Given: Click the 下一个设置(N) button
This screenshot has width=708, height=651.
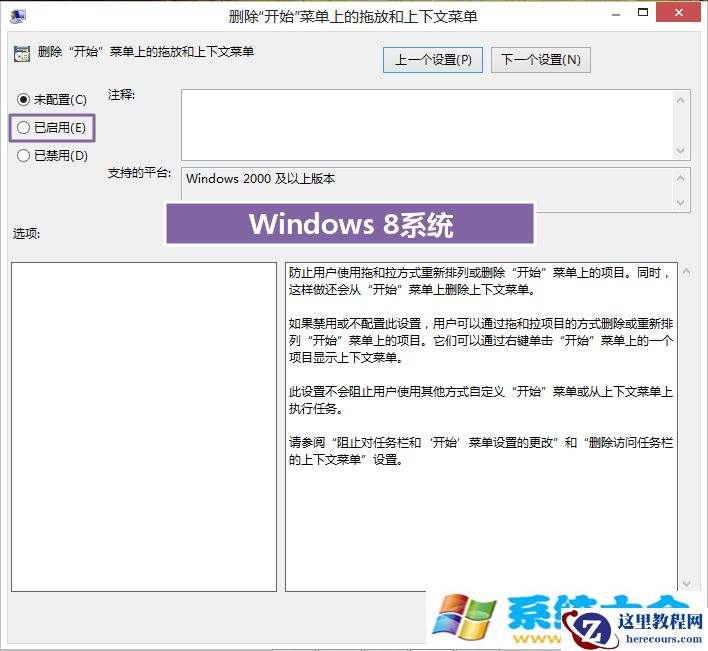Looking at the screenshot, I should [540, 60].
